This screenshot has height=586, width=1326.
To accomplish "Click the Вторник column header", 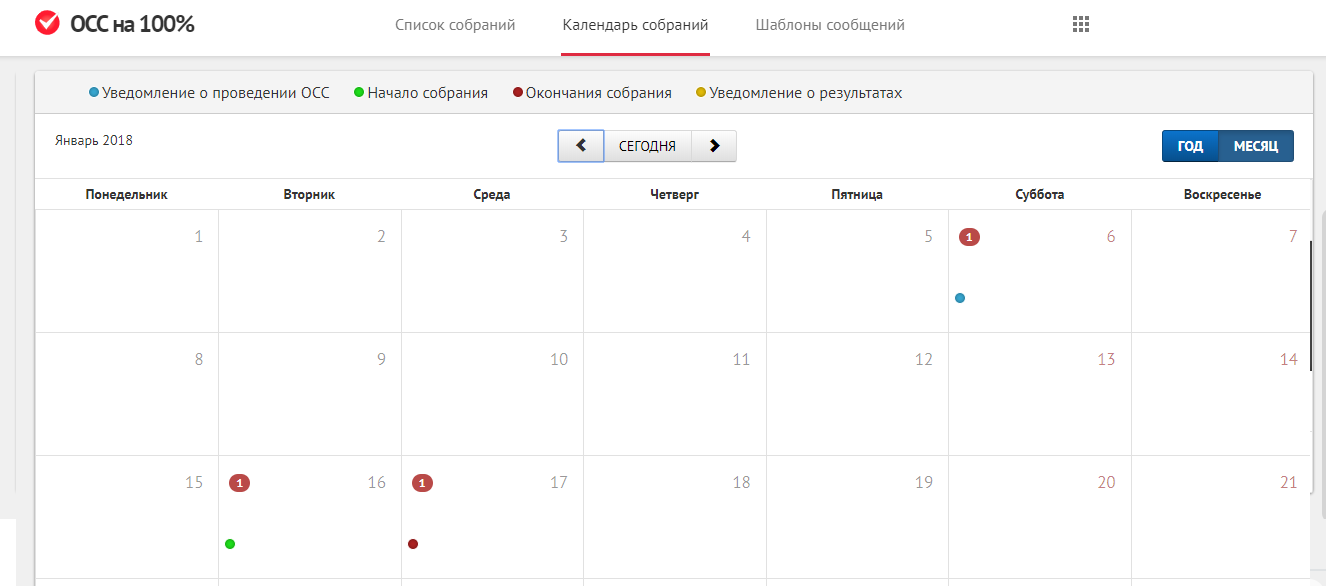I will (x=309, y=195).
